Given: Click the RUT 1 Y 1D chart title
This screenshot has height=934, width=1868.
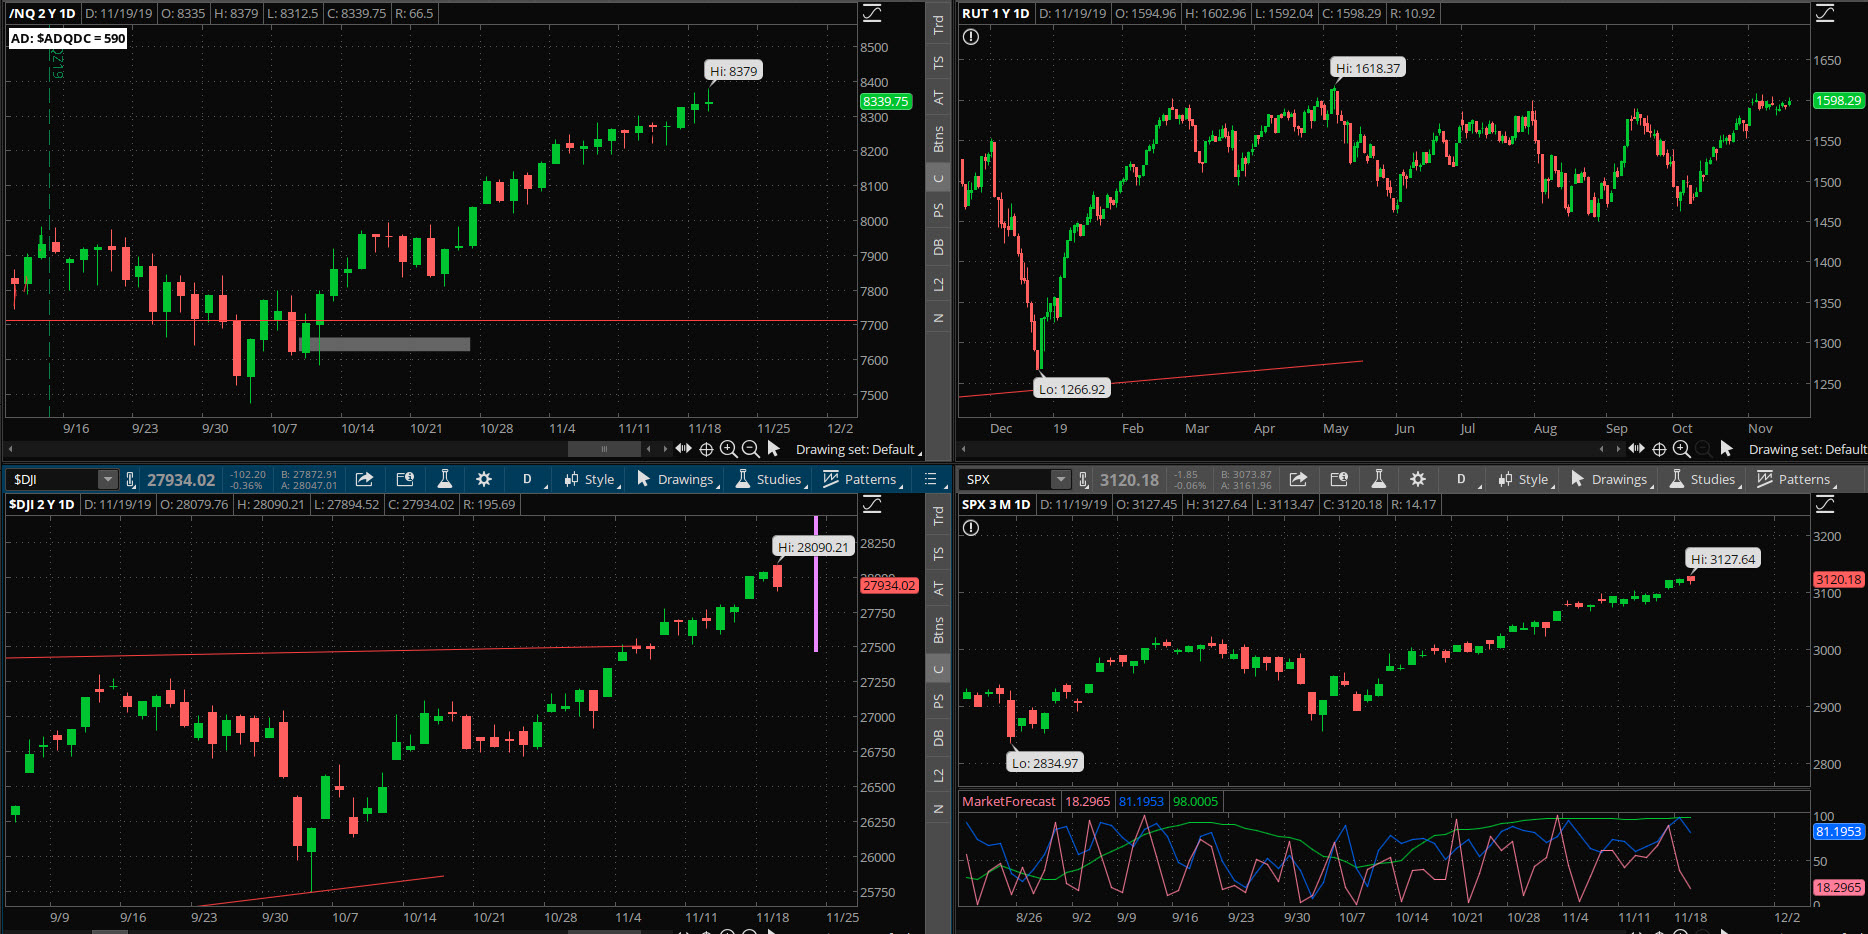Looking at the screenshot, I should 995,14.
